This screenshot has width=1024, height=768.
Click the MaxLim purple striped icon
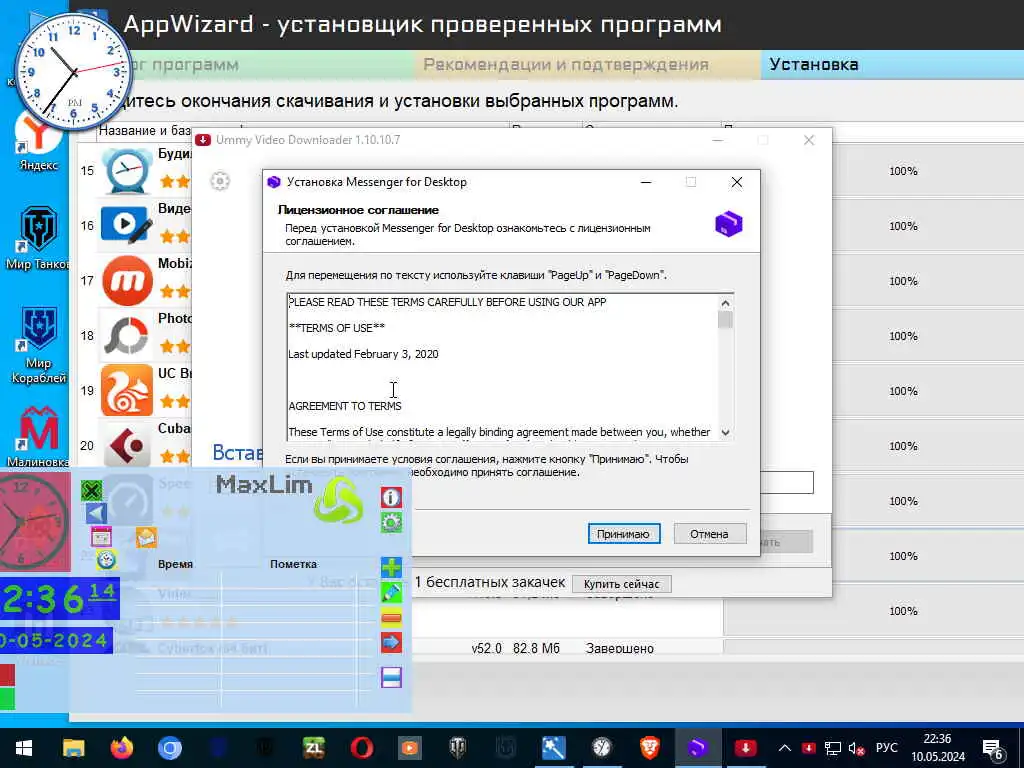point(391,677)
